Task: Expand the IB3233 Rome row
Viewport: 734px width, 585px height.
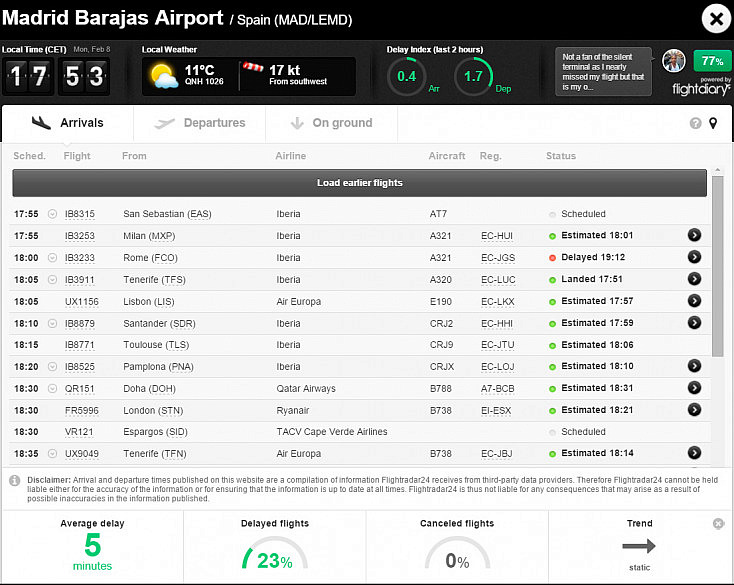Action: (x=52, y=257)
